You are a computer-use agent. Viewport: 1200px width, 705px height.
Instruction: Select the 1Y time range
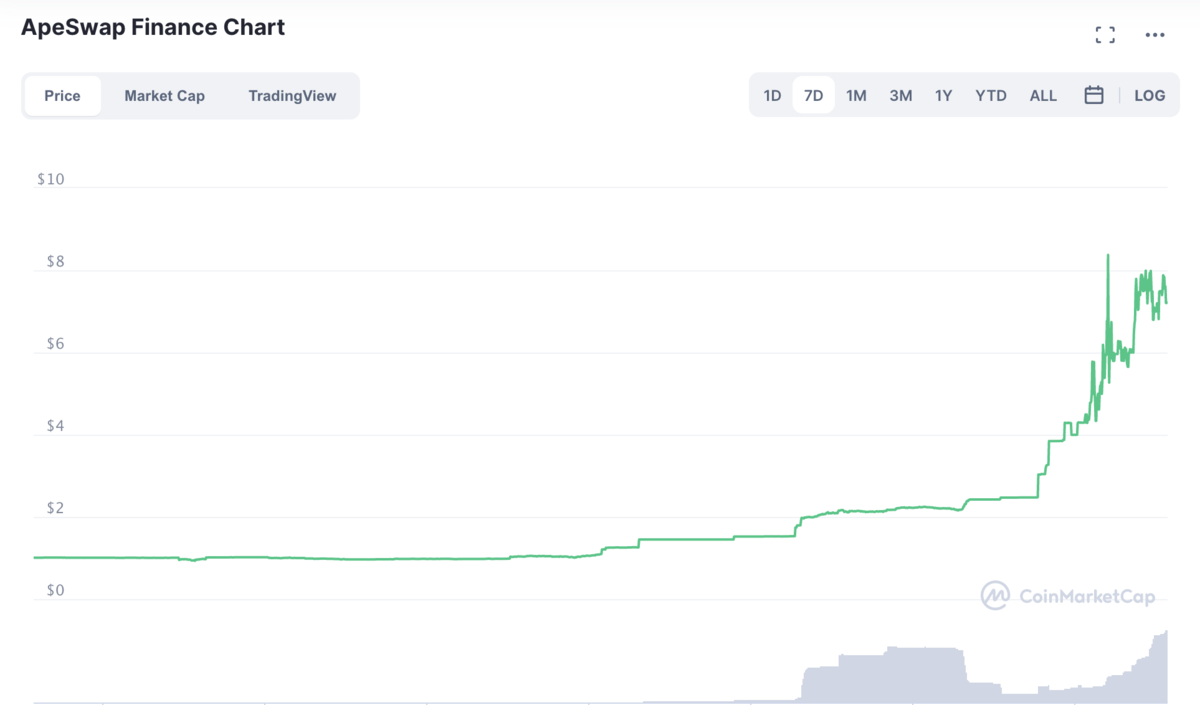click(944, 96)
